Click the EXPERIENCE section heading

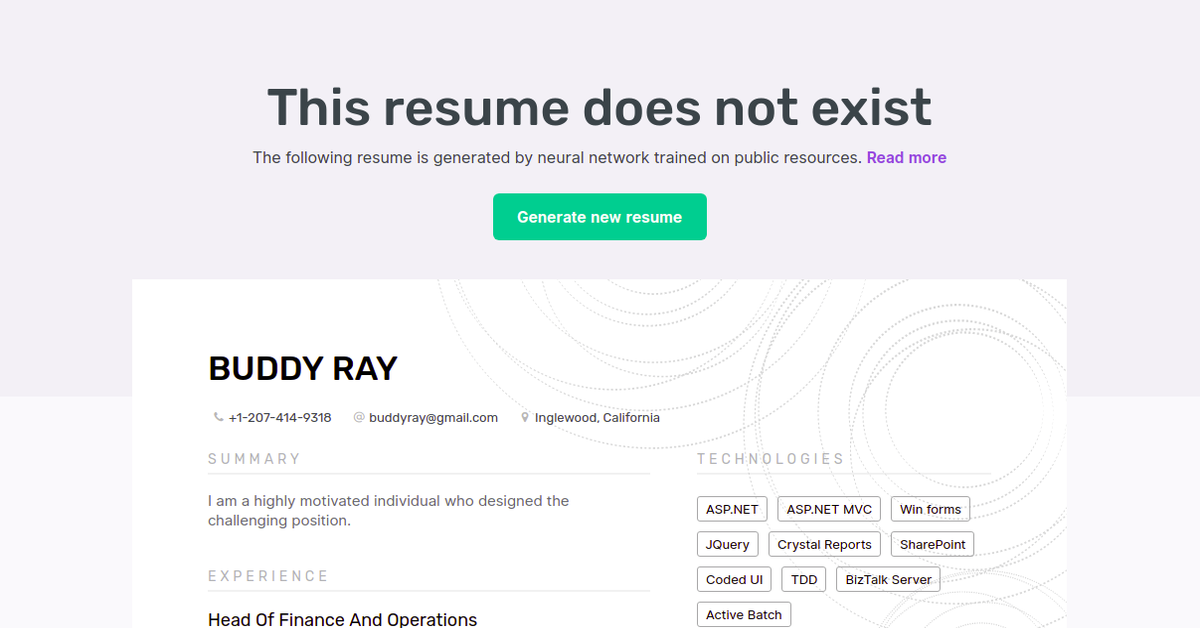(268, 576)
